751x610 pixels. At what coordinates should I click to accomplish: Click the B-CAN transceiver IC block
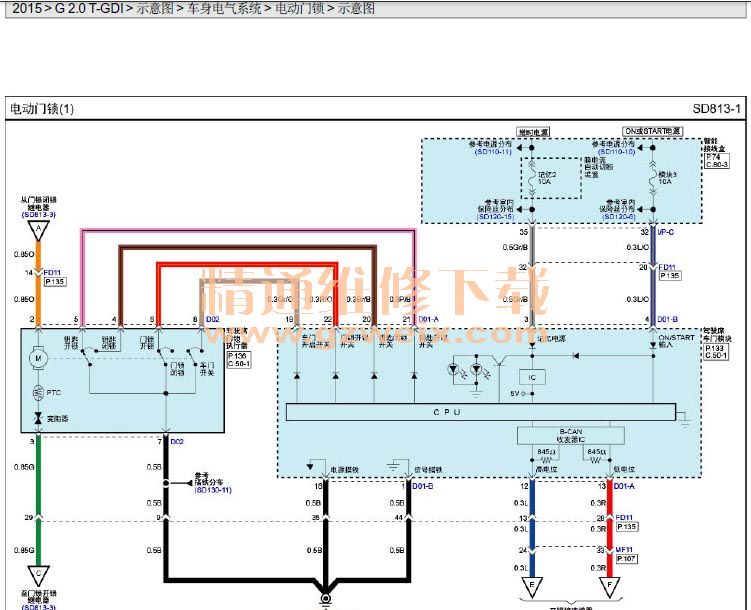tap(570, 436)
